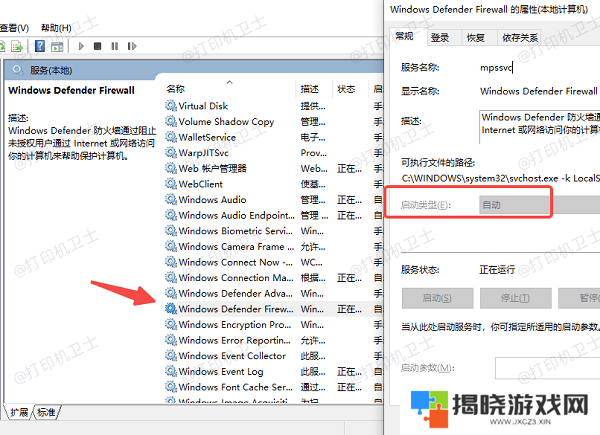The height and width of the screenshot is (435, 600).
Task: Click the 停止(T) button
Action: tap(515, 298)
